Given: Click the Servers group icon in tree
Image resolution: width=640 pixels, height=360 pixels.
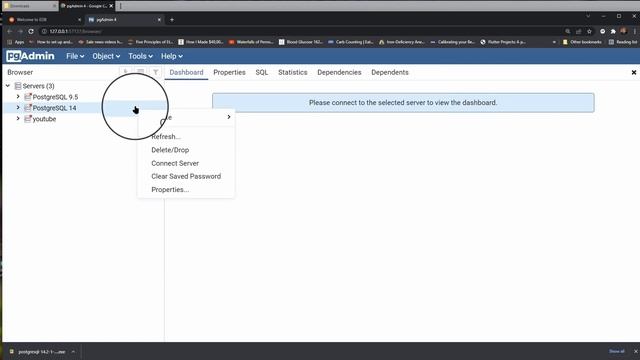Looking at the screenshot, I should [18, 86].
